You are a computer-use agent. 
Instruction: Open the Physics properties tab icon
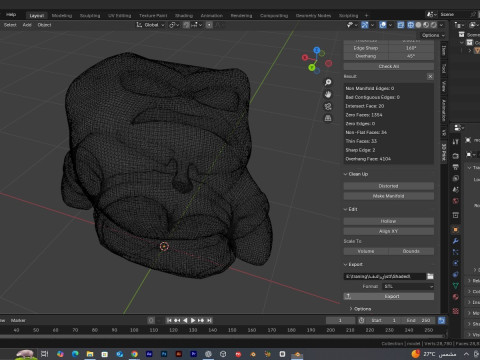(x=455, y=263)
